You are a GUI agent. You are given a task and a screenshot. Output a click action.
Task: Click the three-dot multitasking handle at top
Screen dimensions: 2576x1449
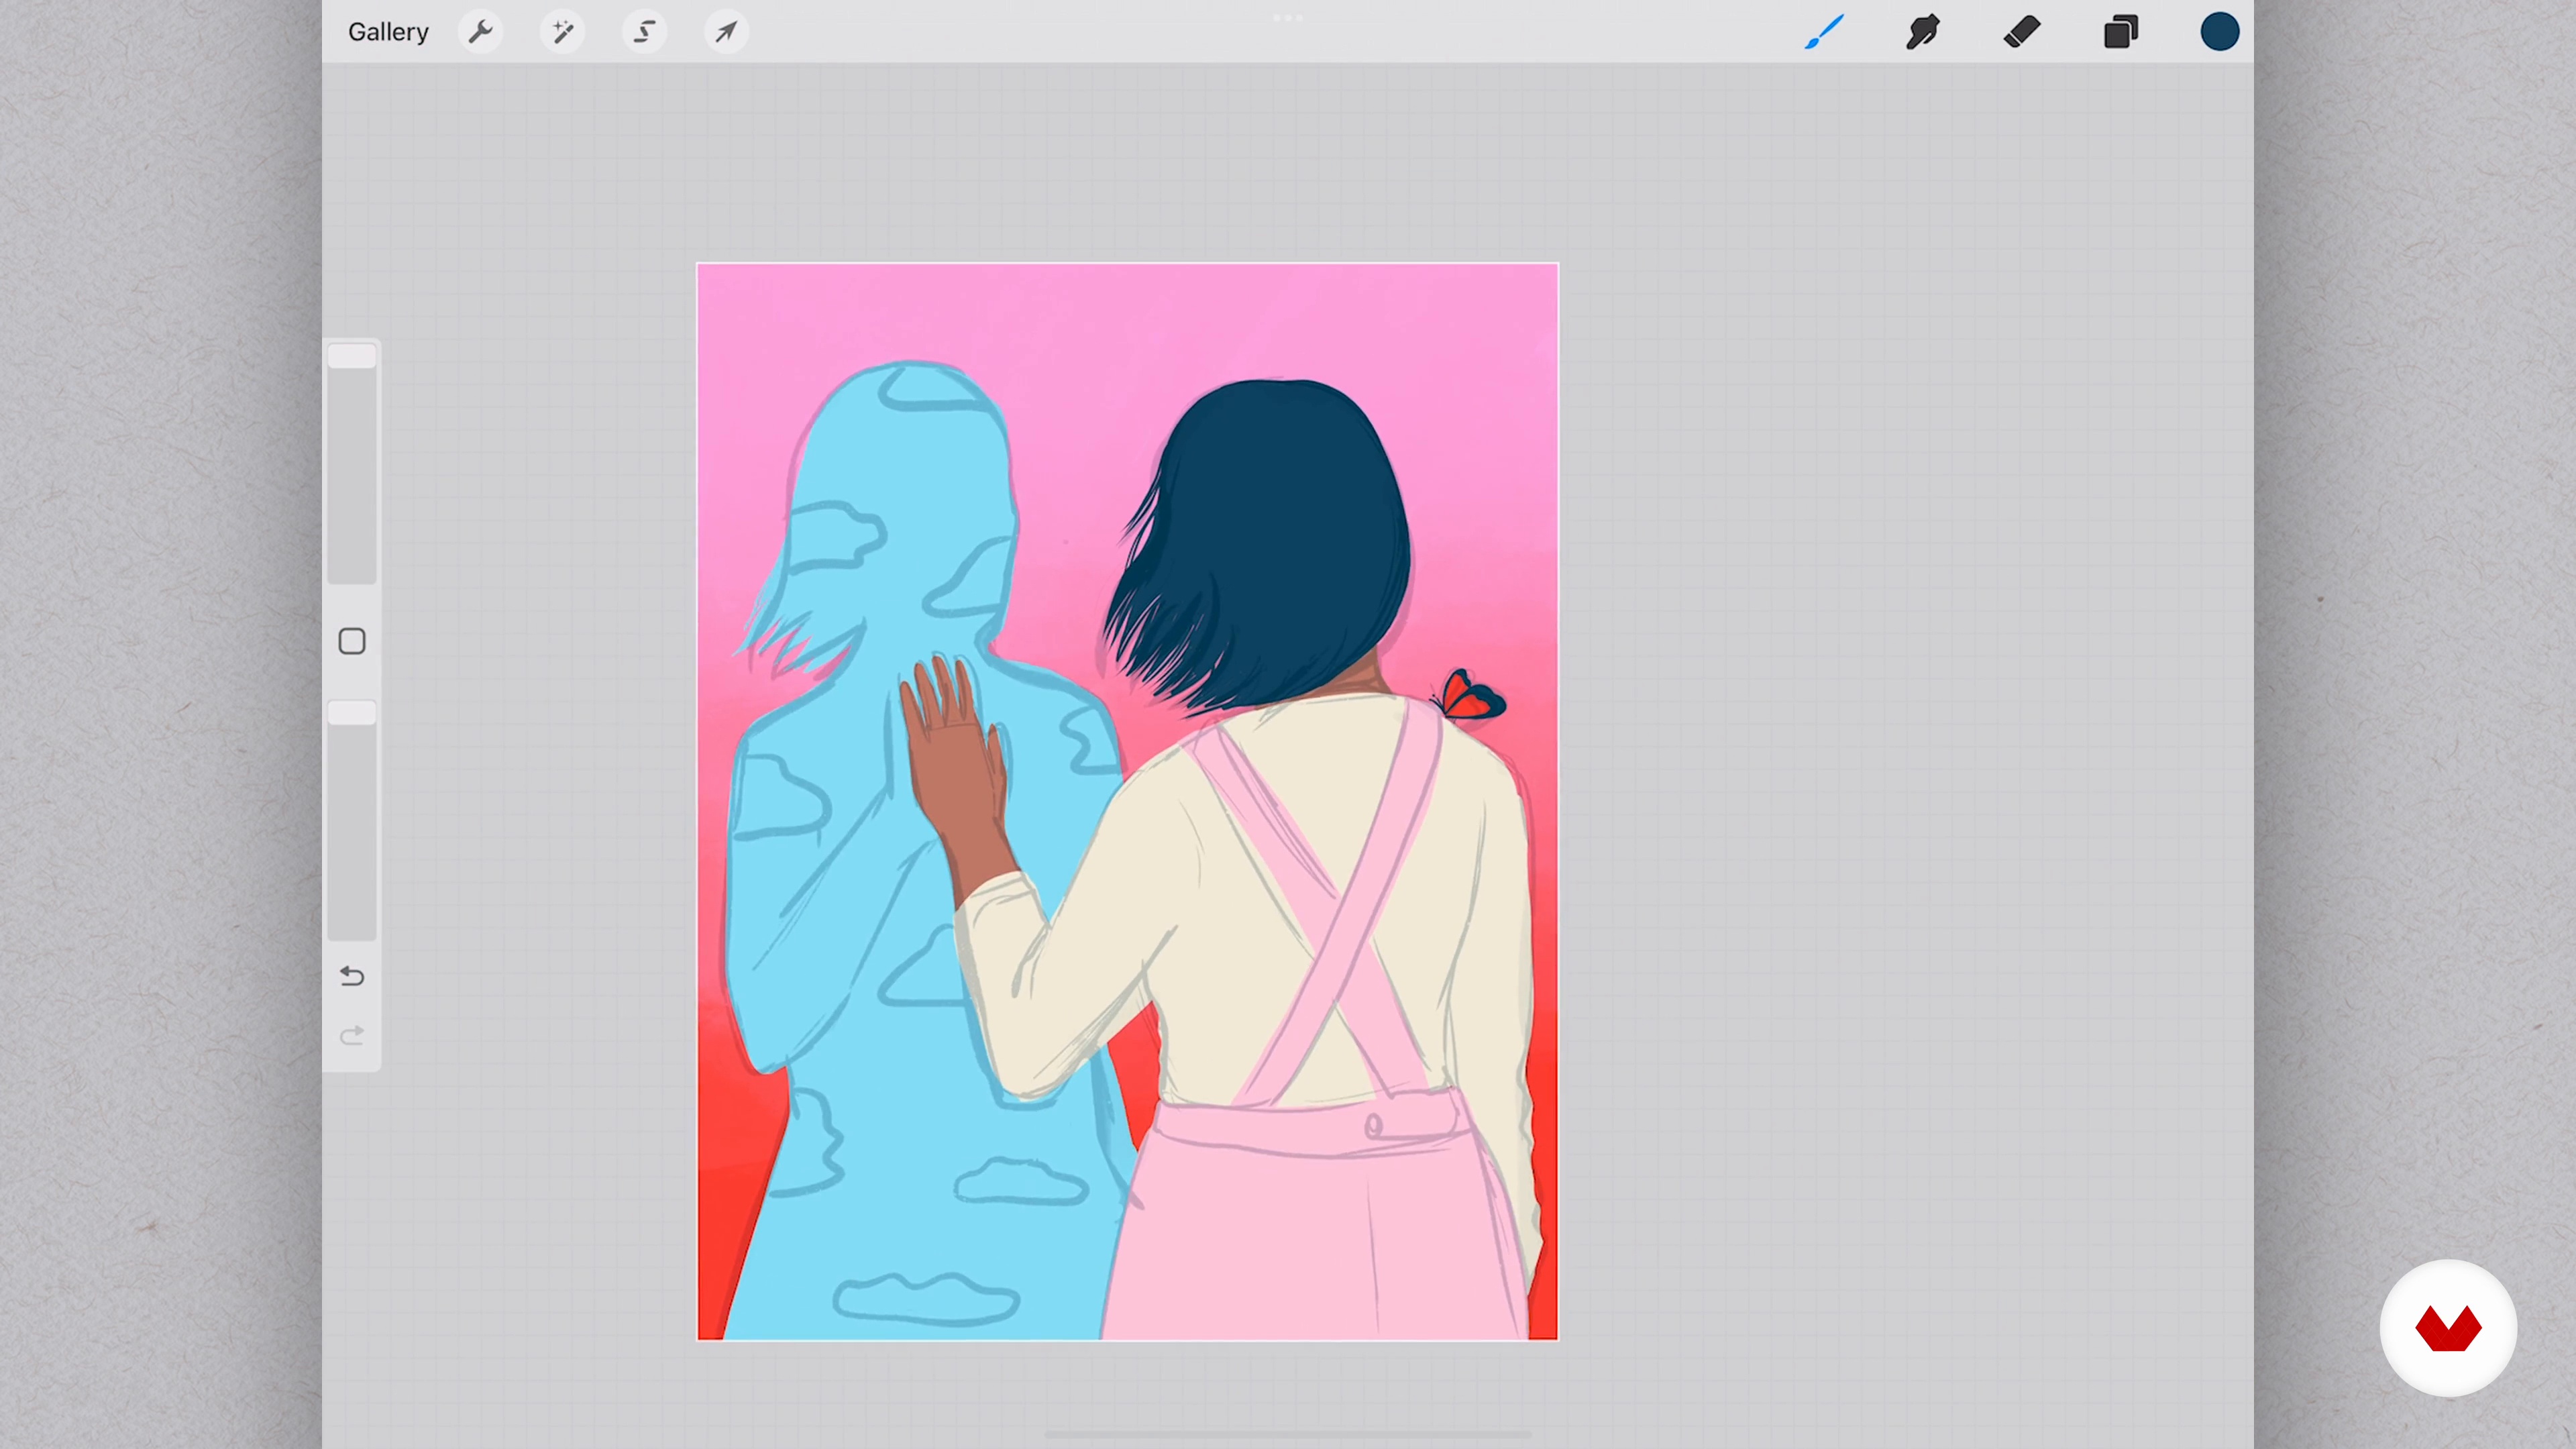pos(1287,18)
